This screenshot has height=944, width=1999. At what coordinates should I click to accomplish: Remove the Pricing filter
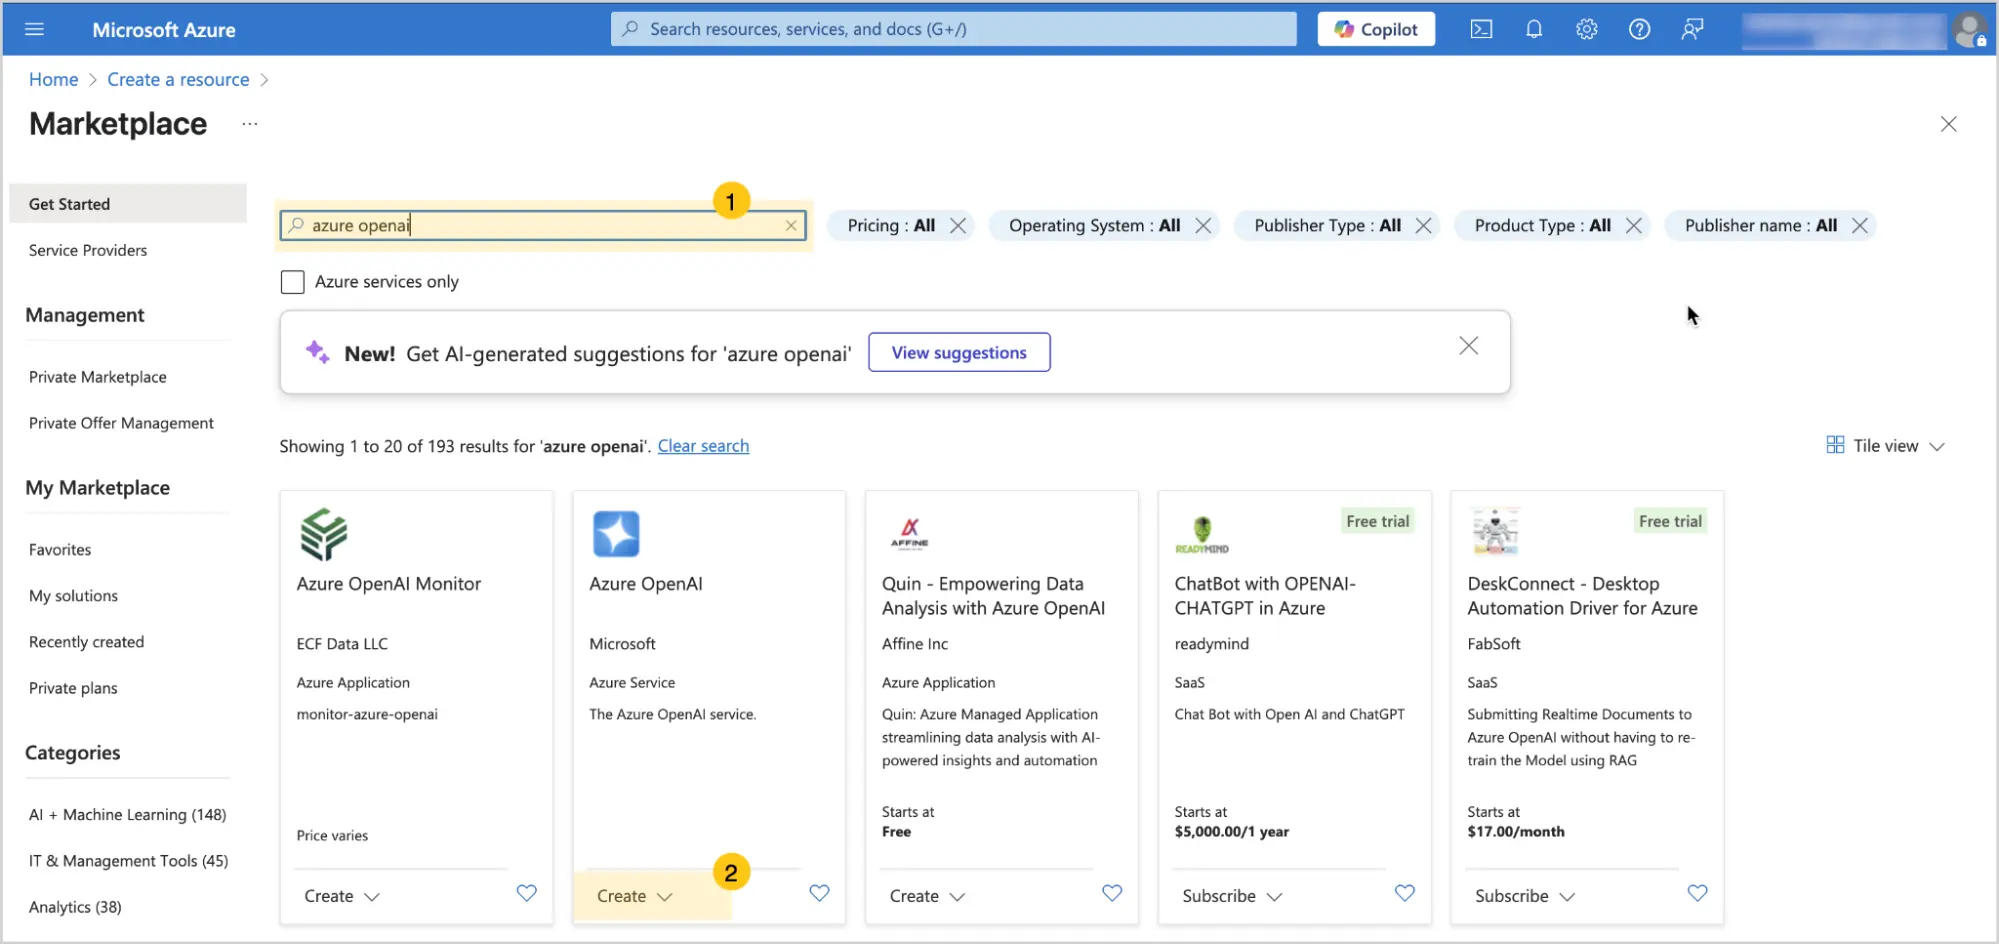coord(958,226)
